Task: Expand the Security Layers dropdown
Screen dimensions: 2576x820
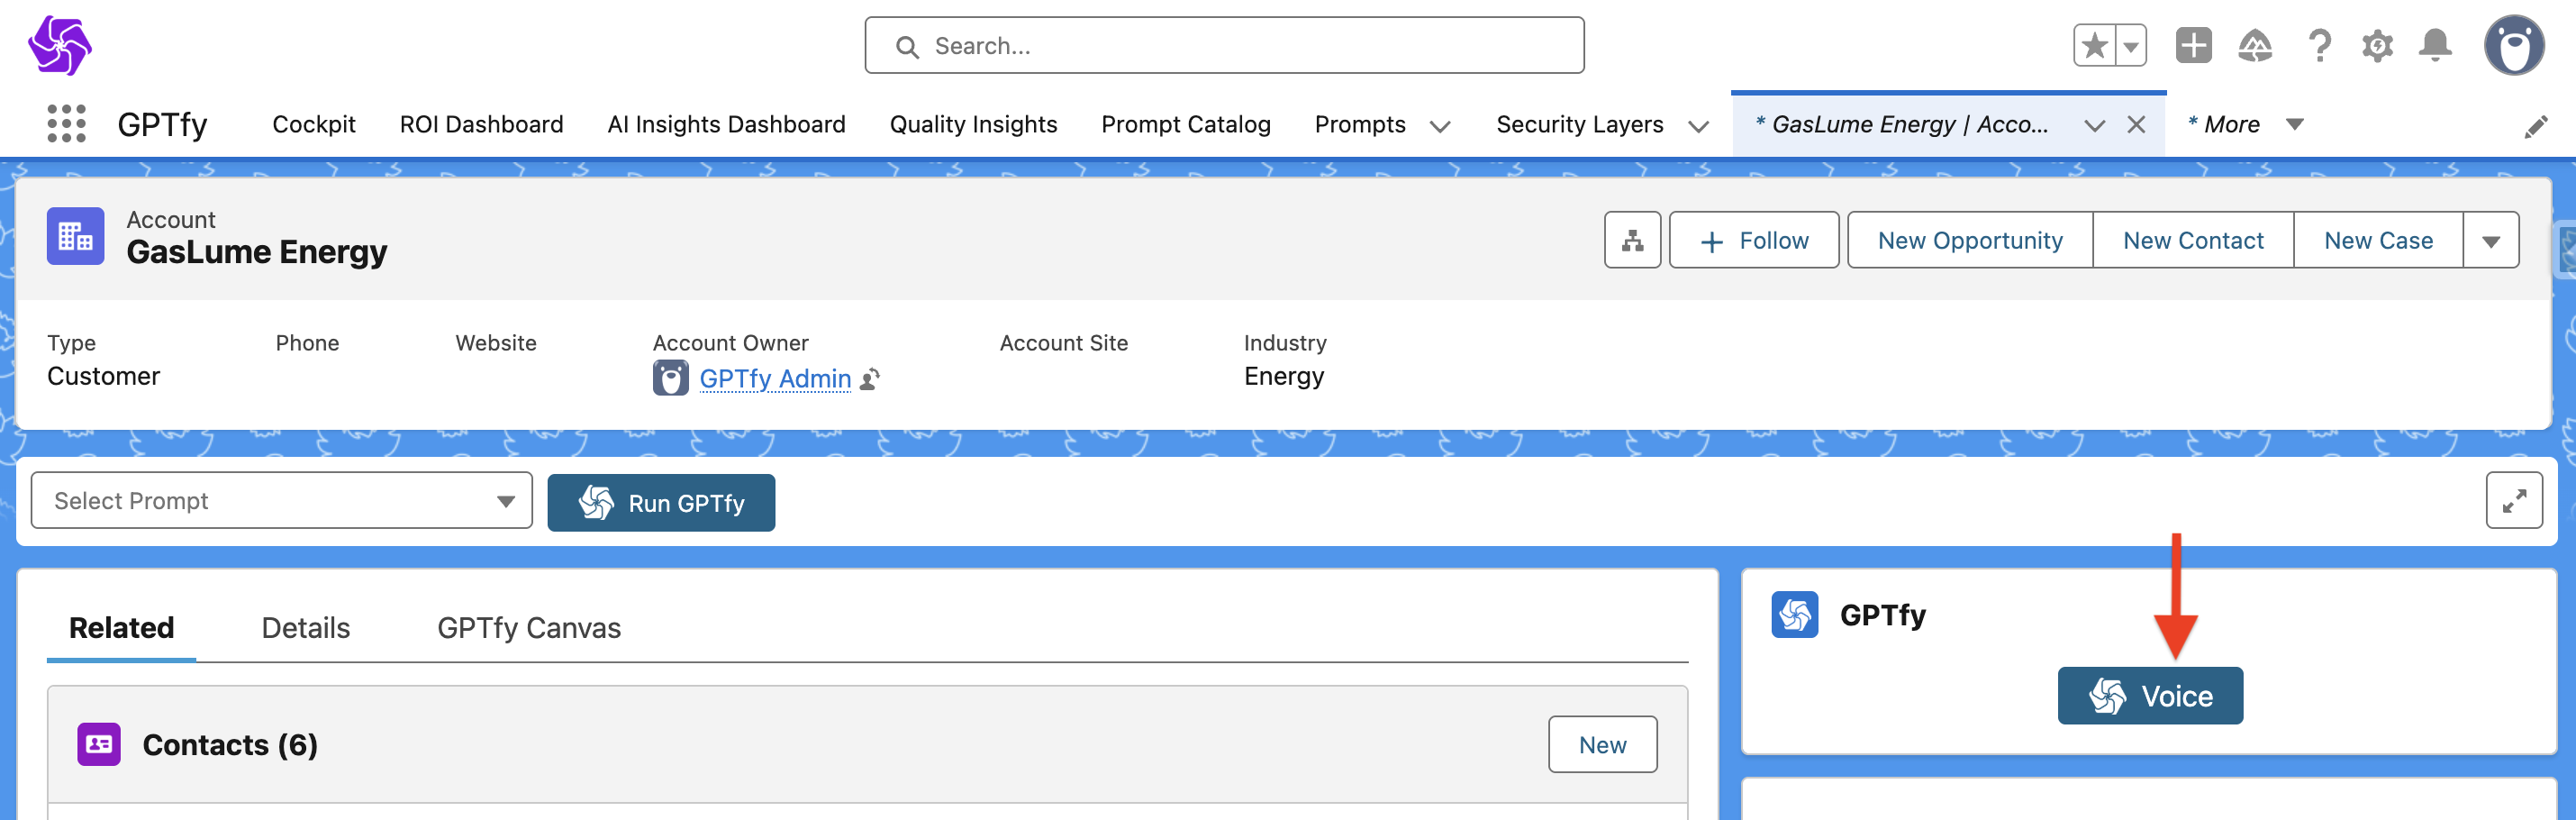Action: (x=1698, y=126)
